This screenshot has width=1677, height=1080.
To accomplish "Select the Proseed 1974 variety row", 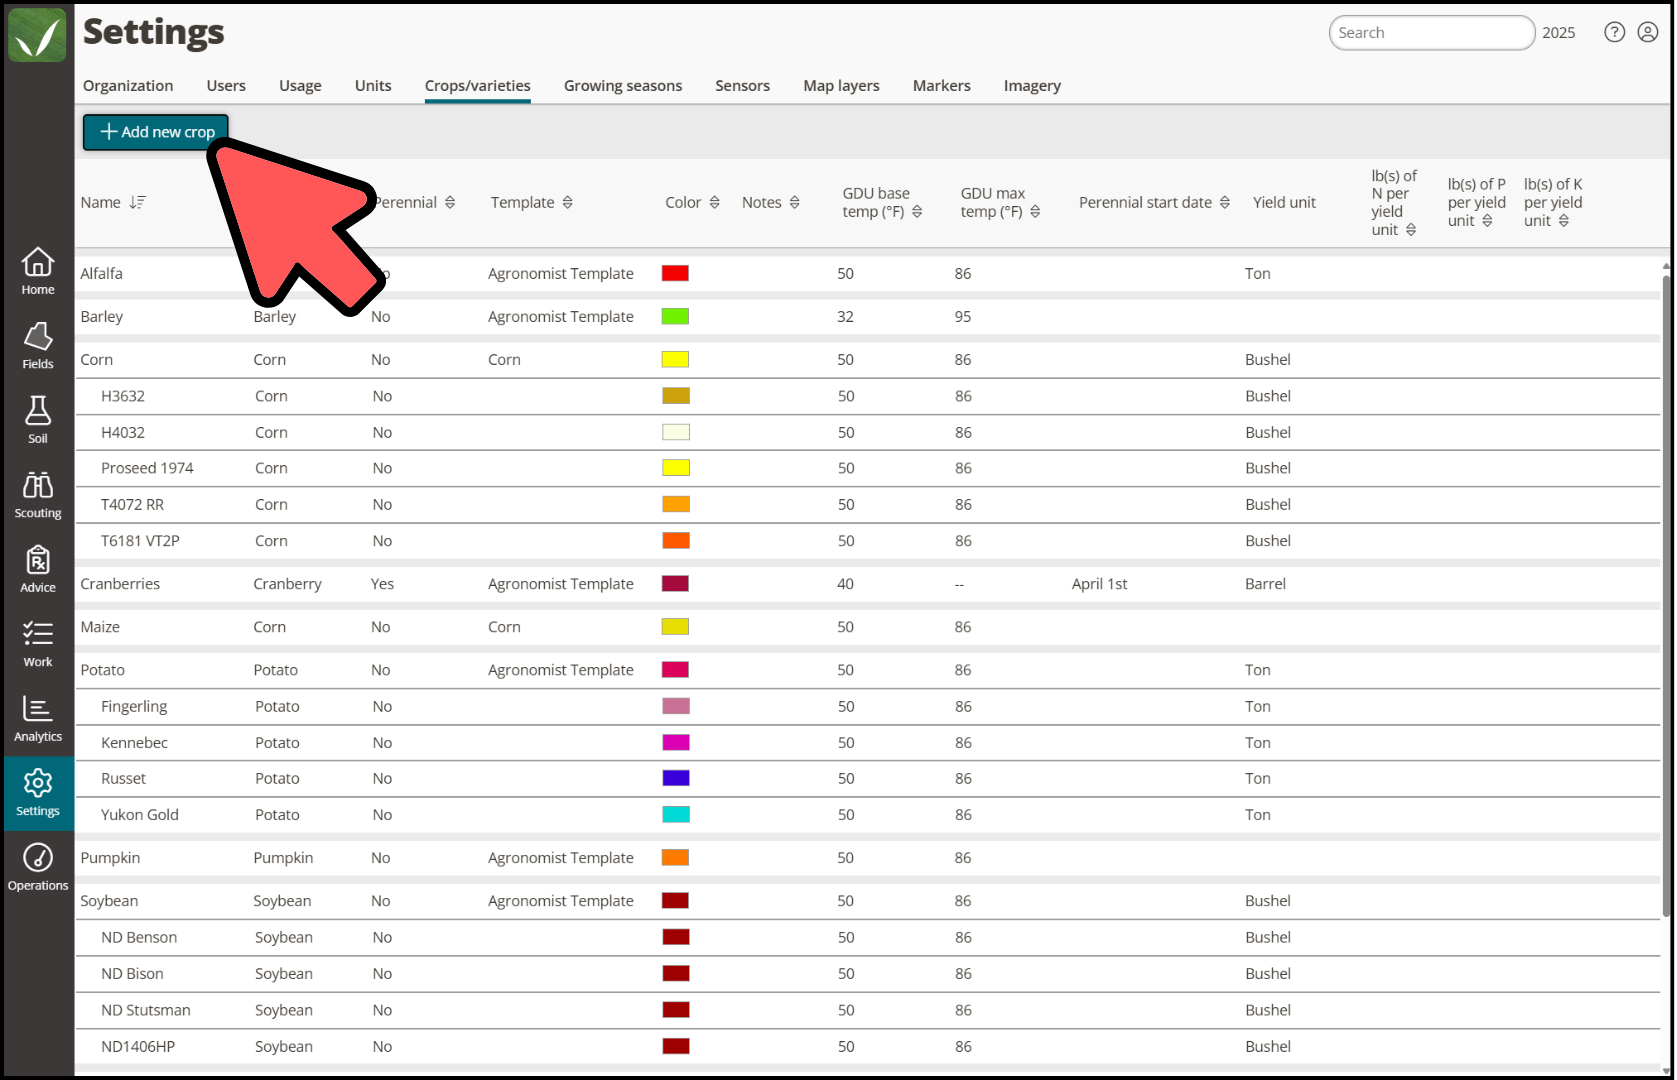I will 147,468.
